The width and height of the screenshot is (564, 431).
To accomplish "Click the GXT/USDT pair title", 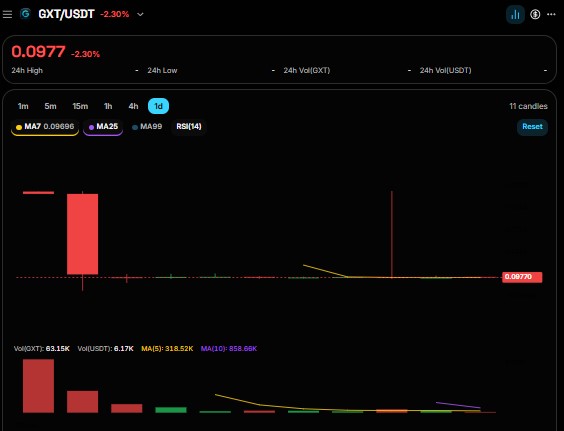I will pos(67,14).
